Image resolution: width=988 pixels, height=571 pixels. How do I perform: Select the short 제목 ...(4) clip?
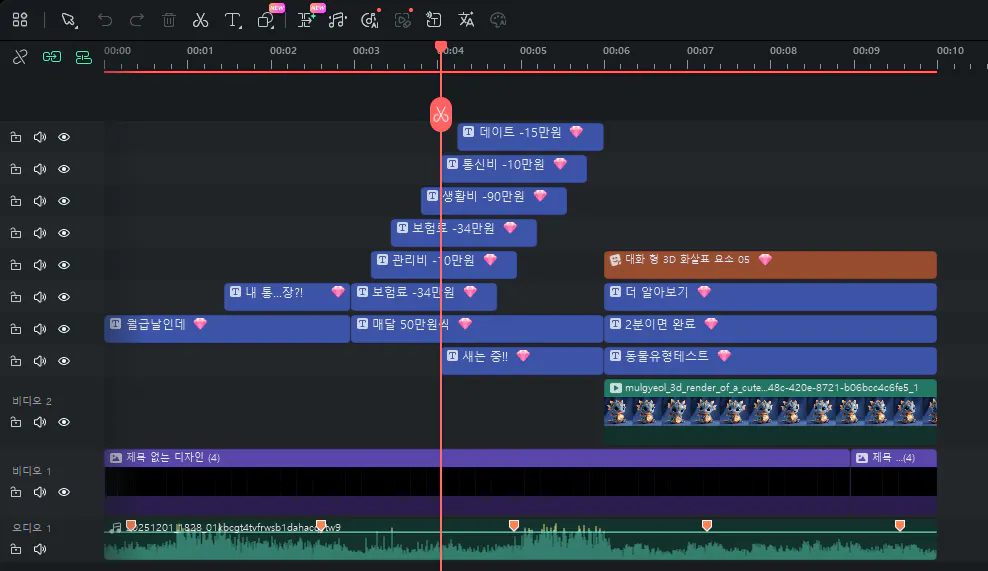pyautogui.click(x=893, y=482)
